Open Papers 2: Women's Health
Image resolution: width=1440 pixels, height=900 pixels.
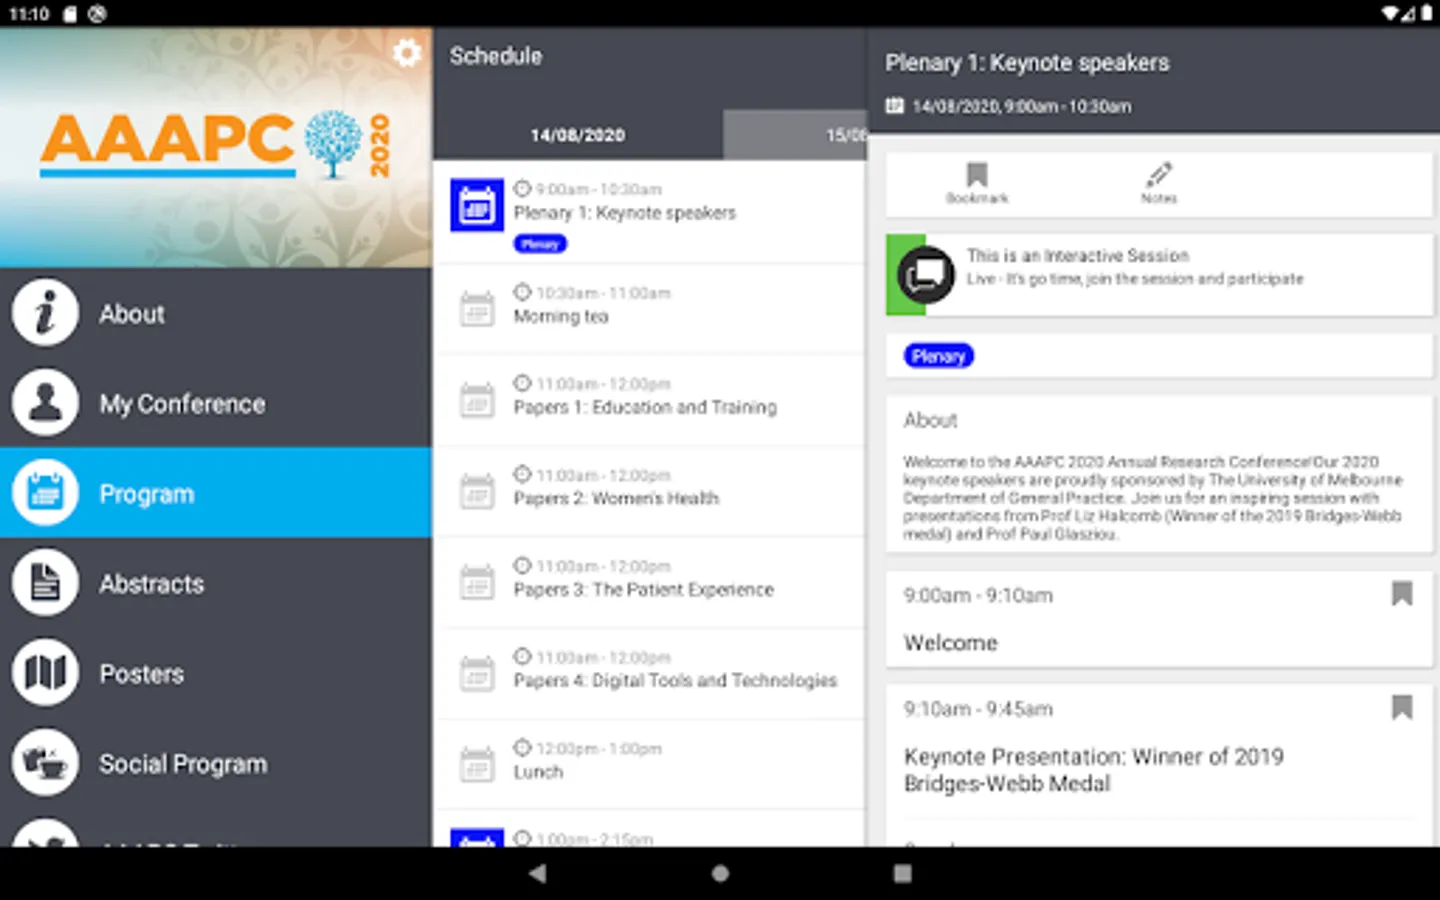650,491
